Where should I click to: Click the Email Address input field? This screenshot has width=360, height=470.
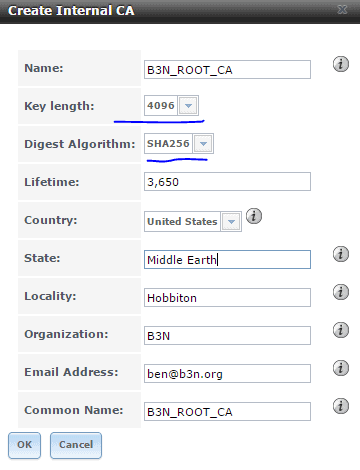point(227,374)
